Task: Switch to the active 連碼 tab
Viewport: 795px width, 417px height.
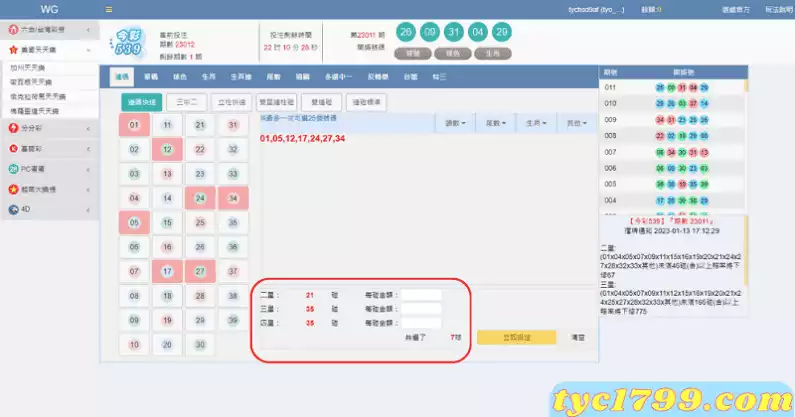Action: coord(122,77)
